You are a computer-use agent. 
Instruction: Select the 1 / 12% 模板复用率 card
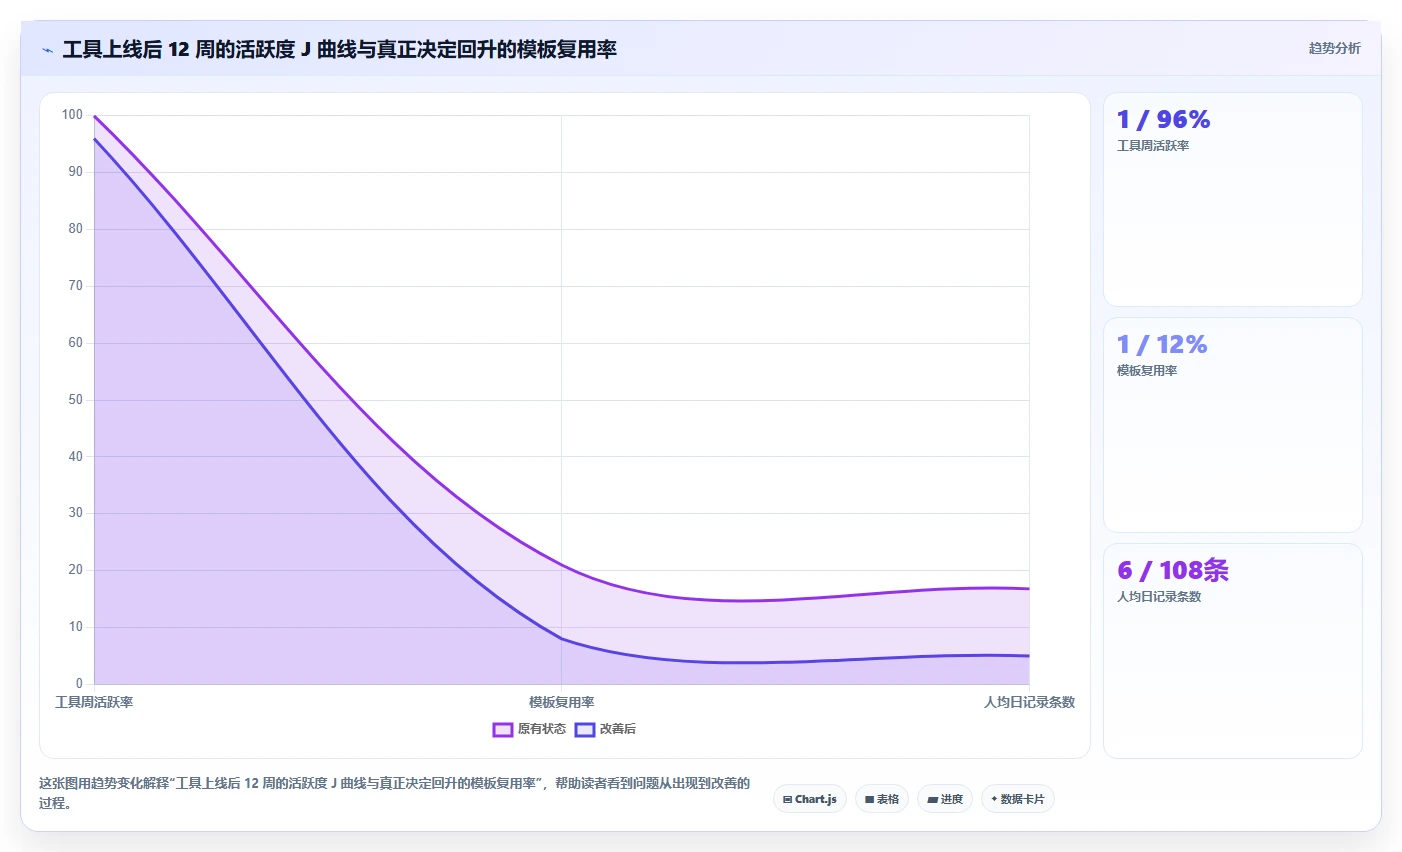coord(1233,425)
